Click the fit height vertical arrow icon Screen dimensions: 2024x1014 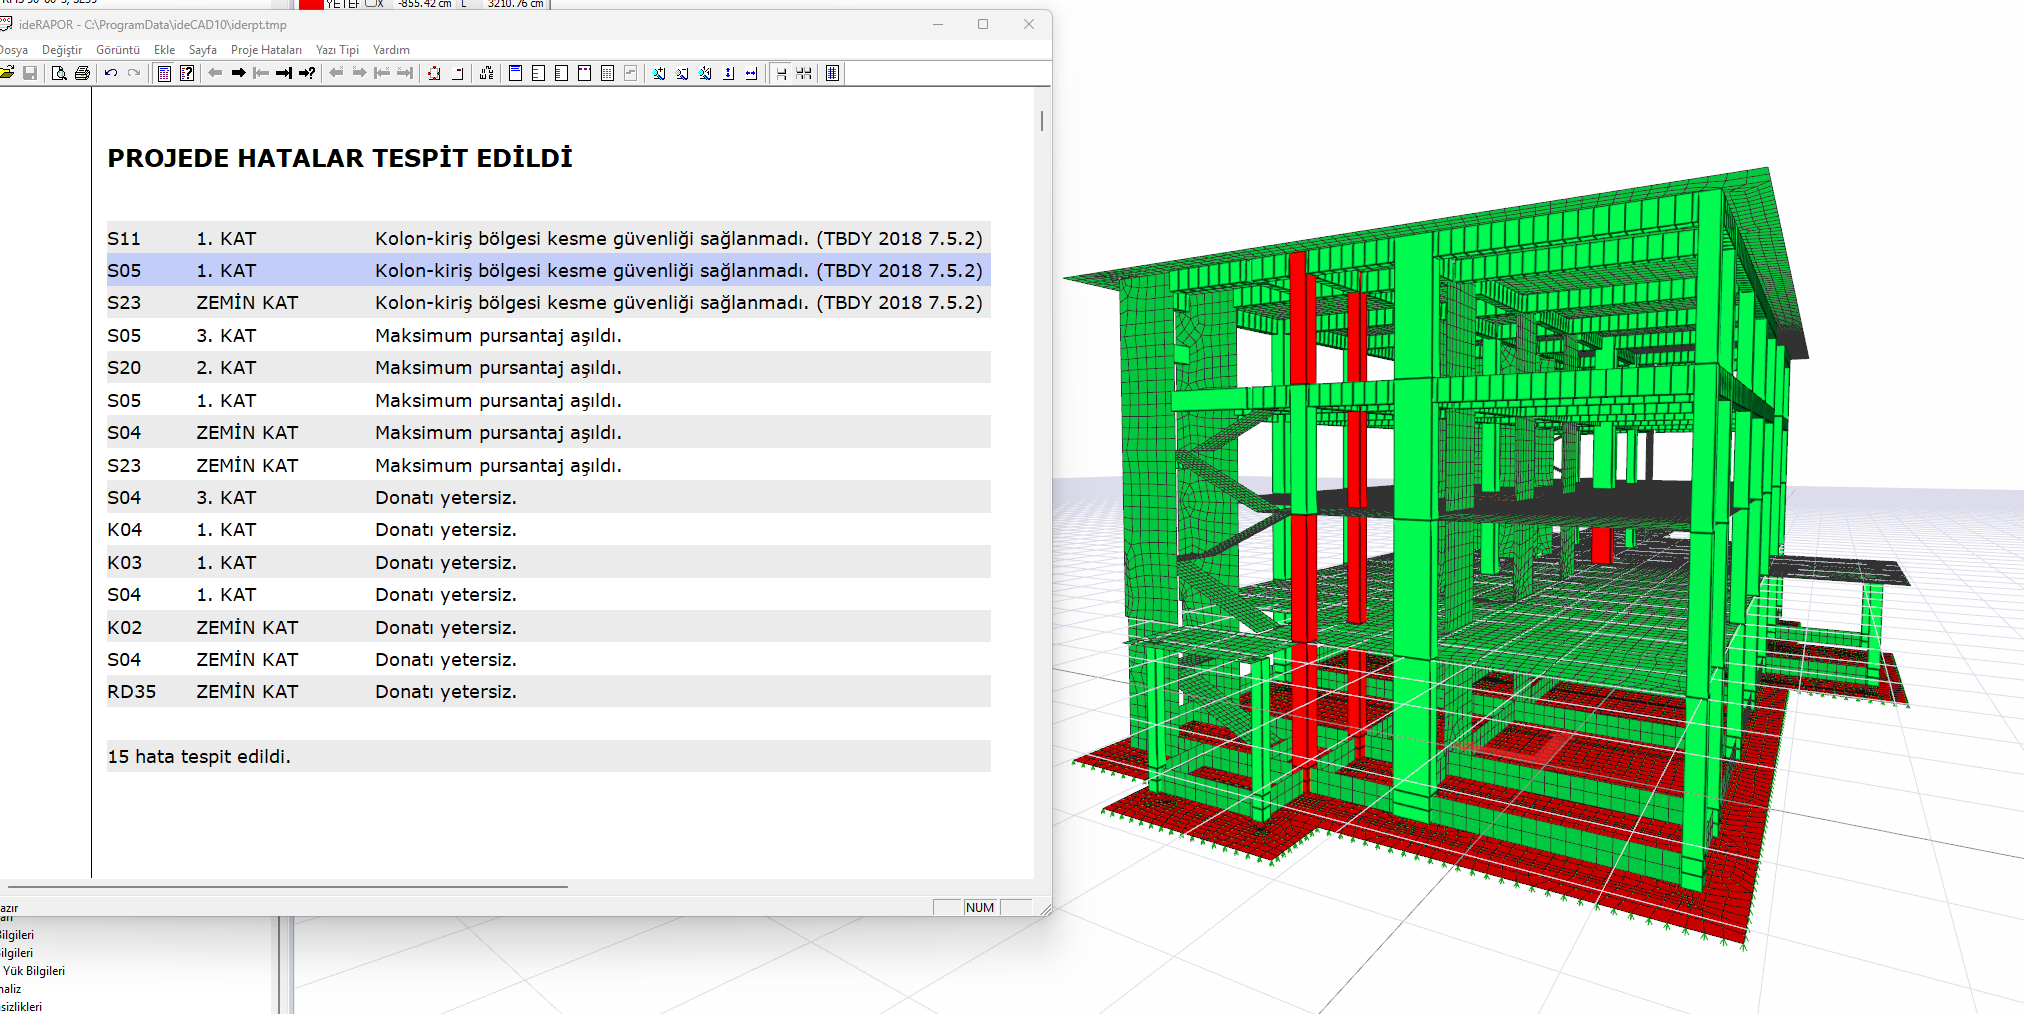pyautogui.click(x=729, y=73)
